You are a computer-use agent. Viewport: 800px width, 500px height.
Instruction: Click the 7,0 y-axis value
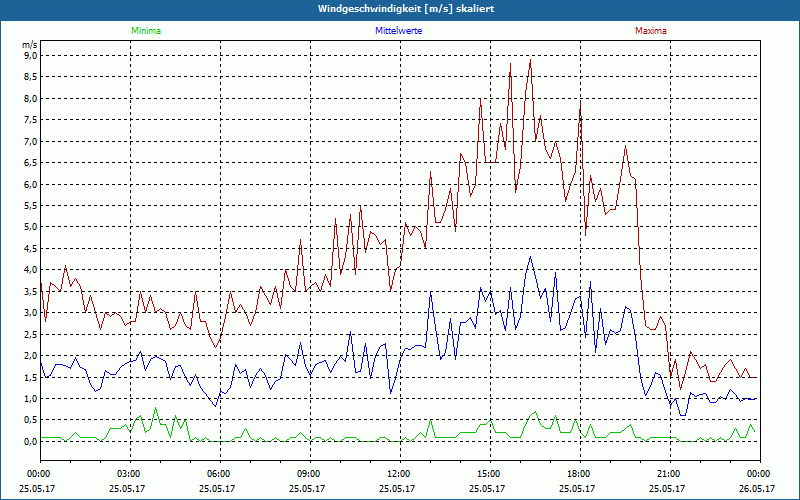tap(31, 141)
